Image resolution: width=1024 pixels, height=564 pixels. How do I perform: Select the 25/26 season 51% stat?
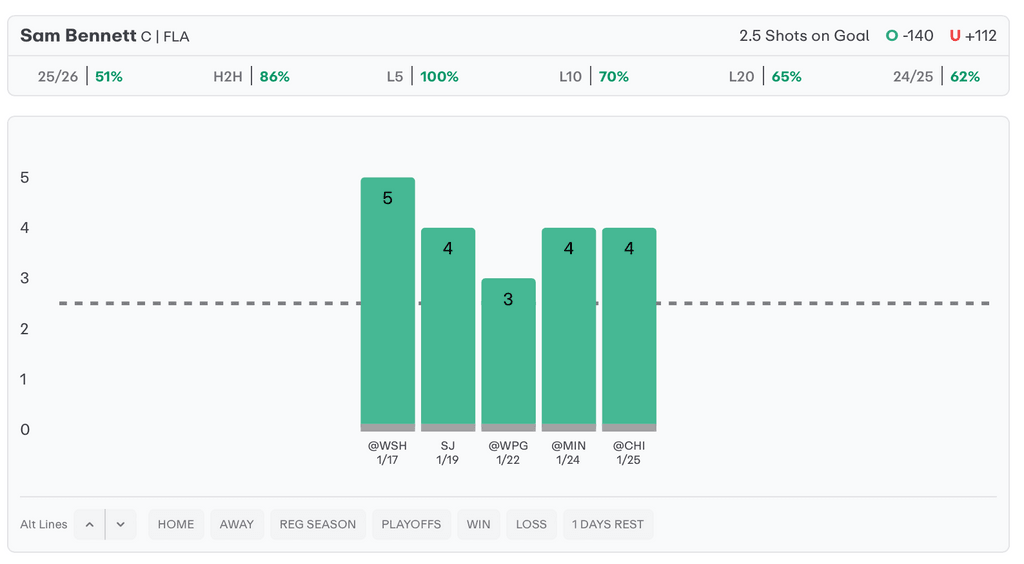pos(80,76)
